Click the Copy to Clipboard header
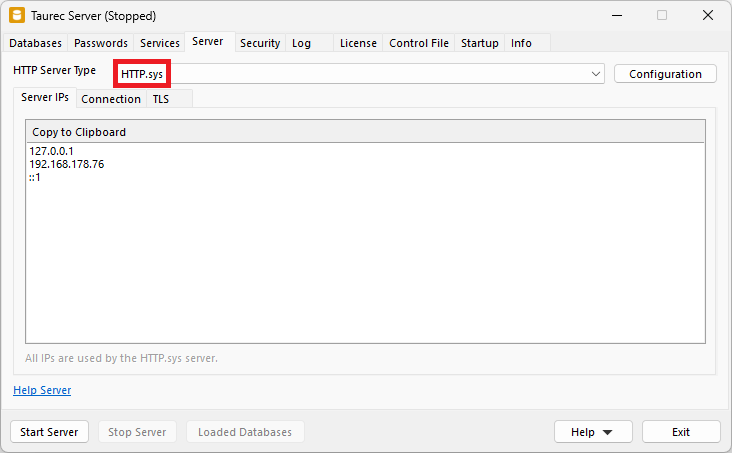This screenshot has height=453, width=732. [365, 132]
